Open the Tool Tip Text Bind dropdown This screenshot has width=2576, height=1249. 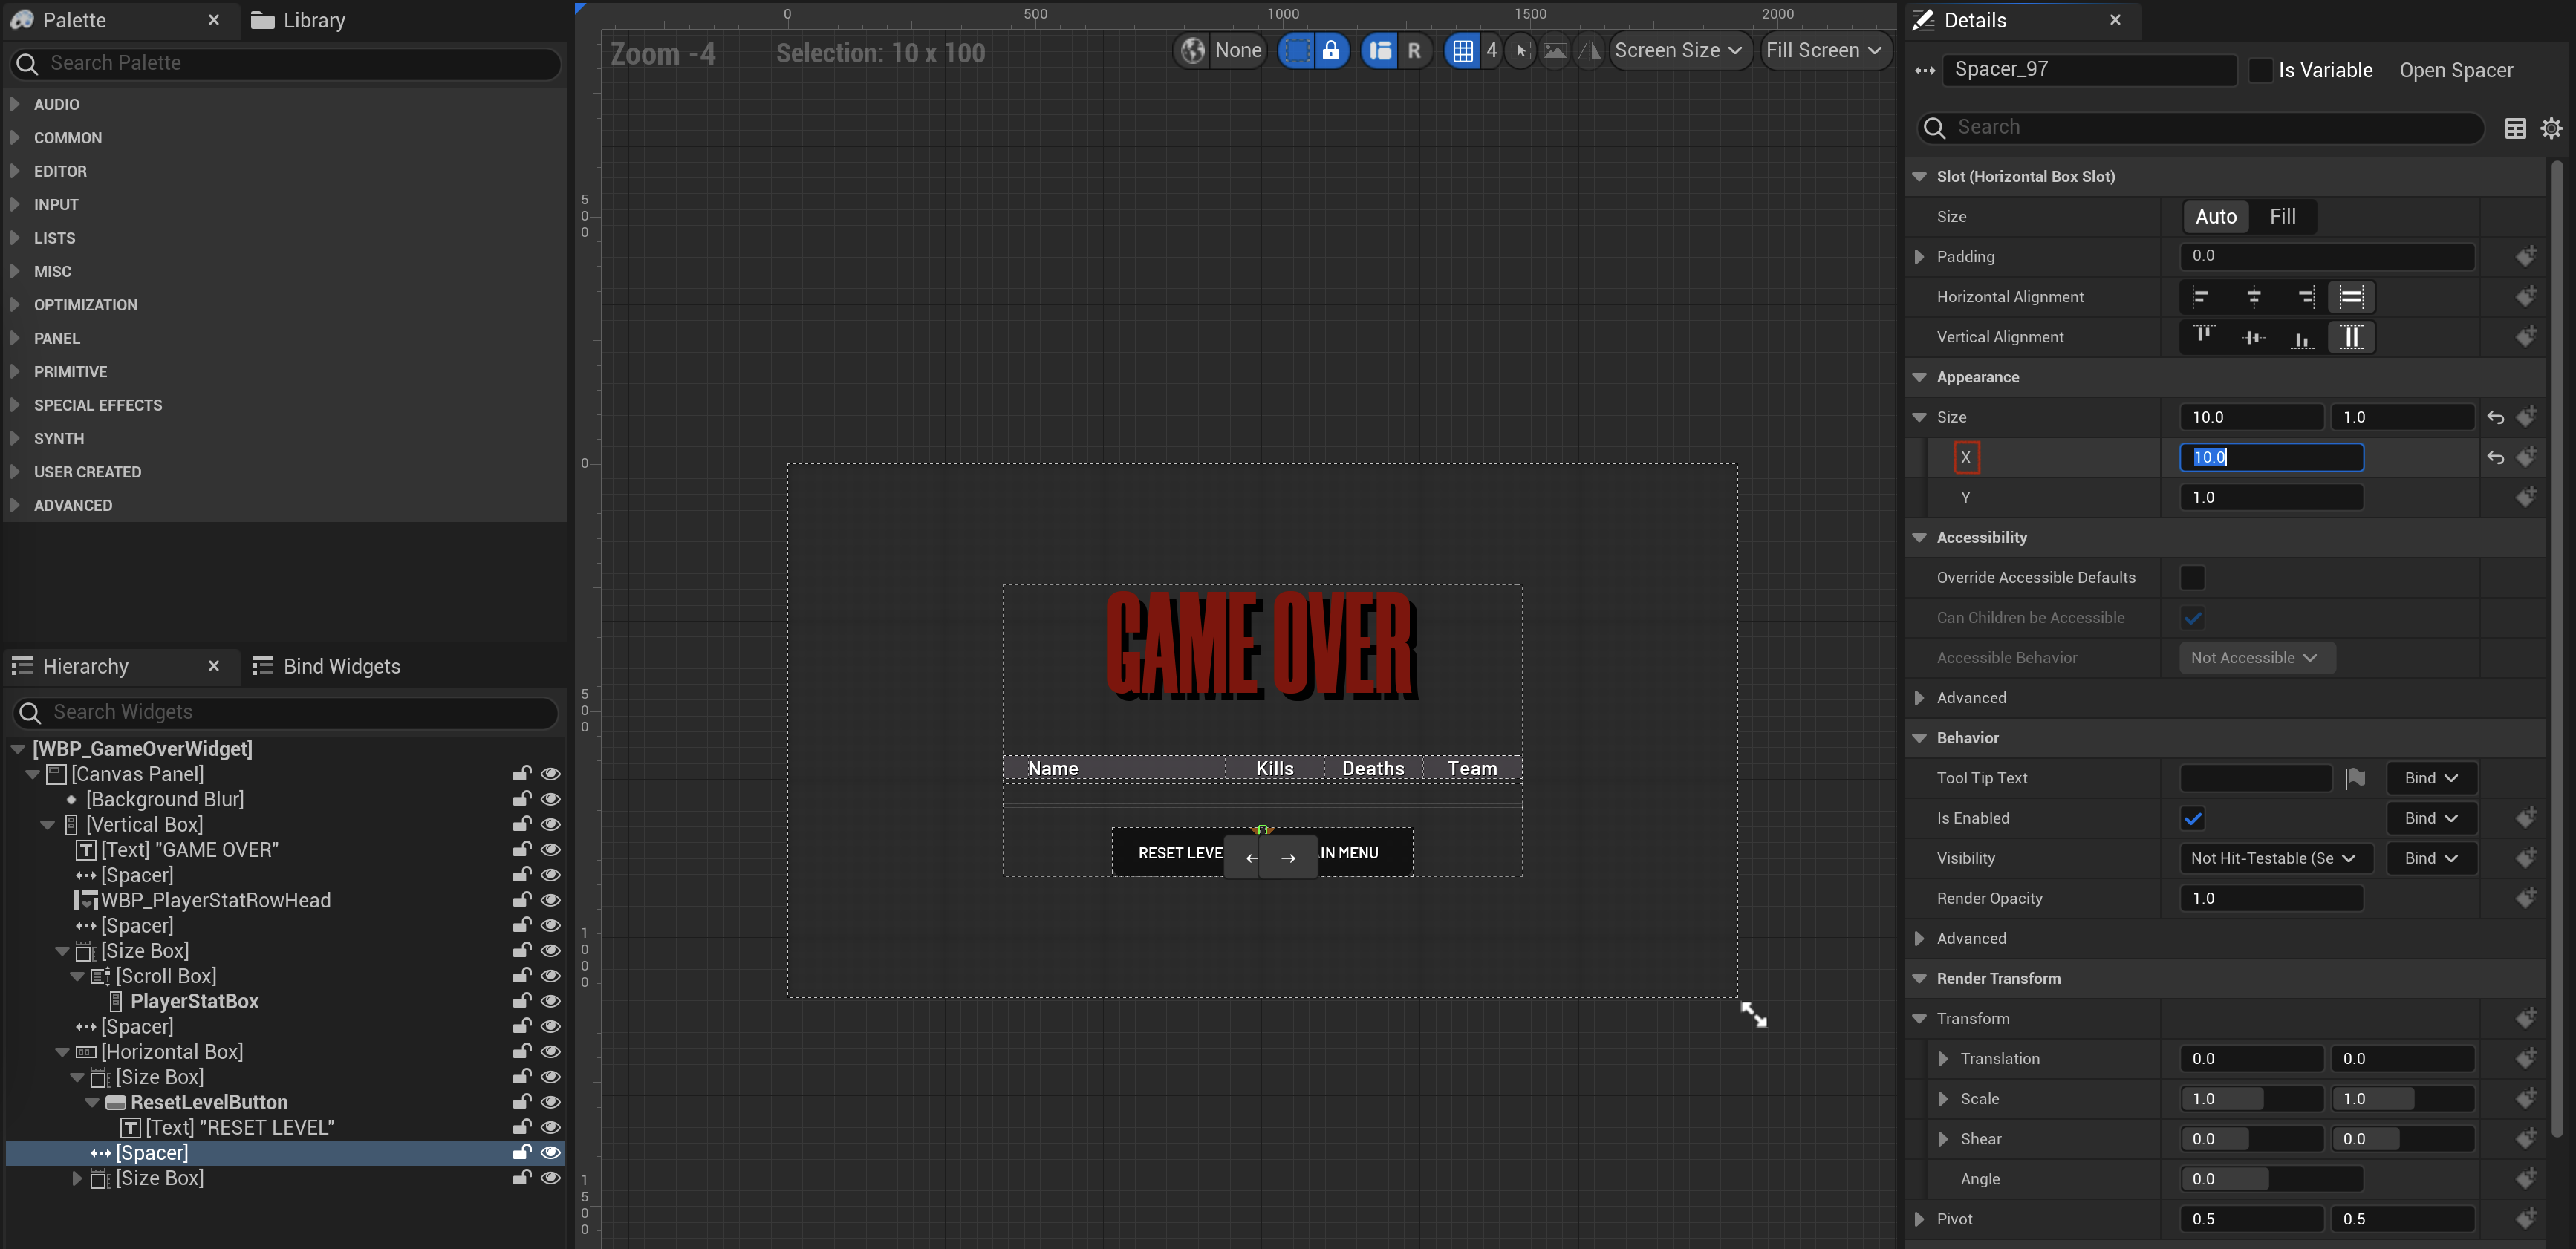[x=2430, y=778]
